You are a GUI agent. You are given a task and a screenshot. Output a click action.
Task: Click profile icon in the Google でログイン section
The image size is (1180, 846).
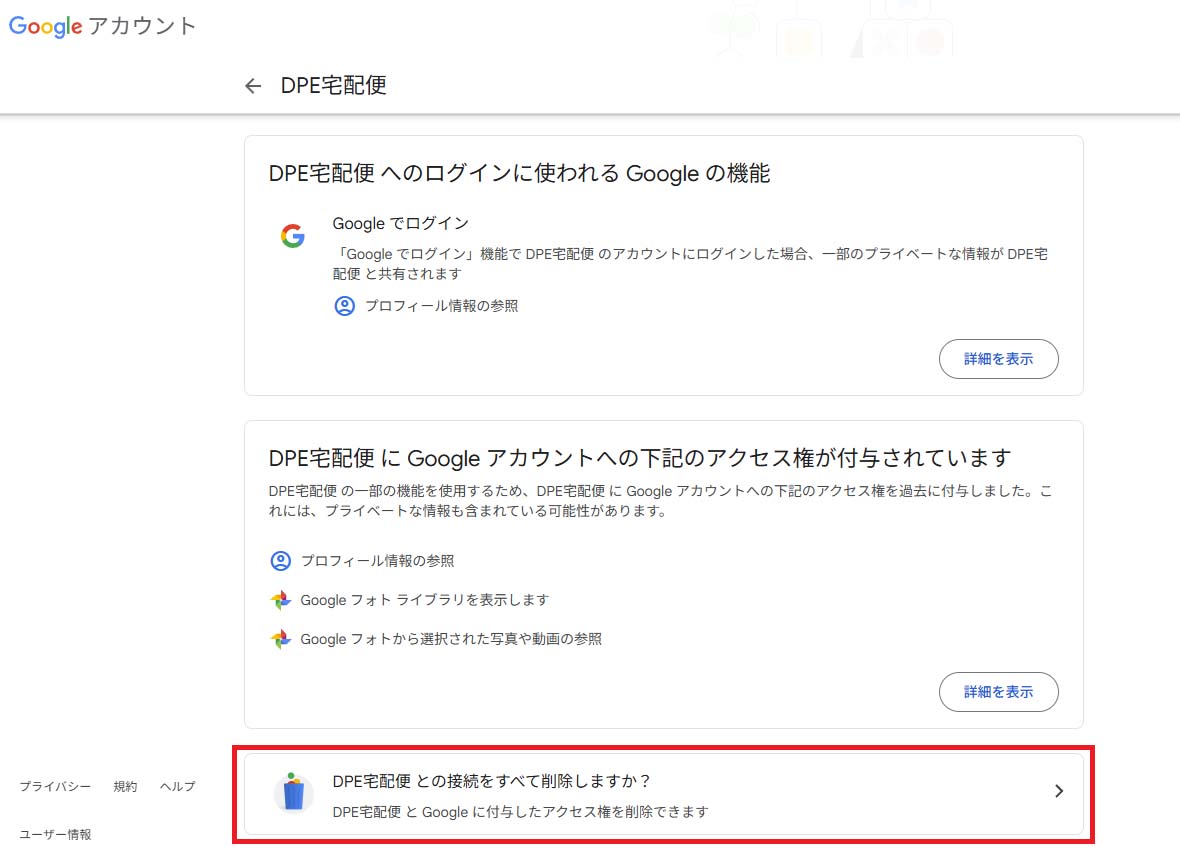pyautogui.click(x=344, y=306)
